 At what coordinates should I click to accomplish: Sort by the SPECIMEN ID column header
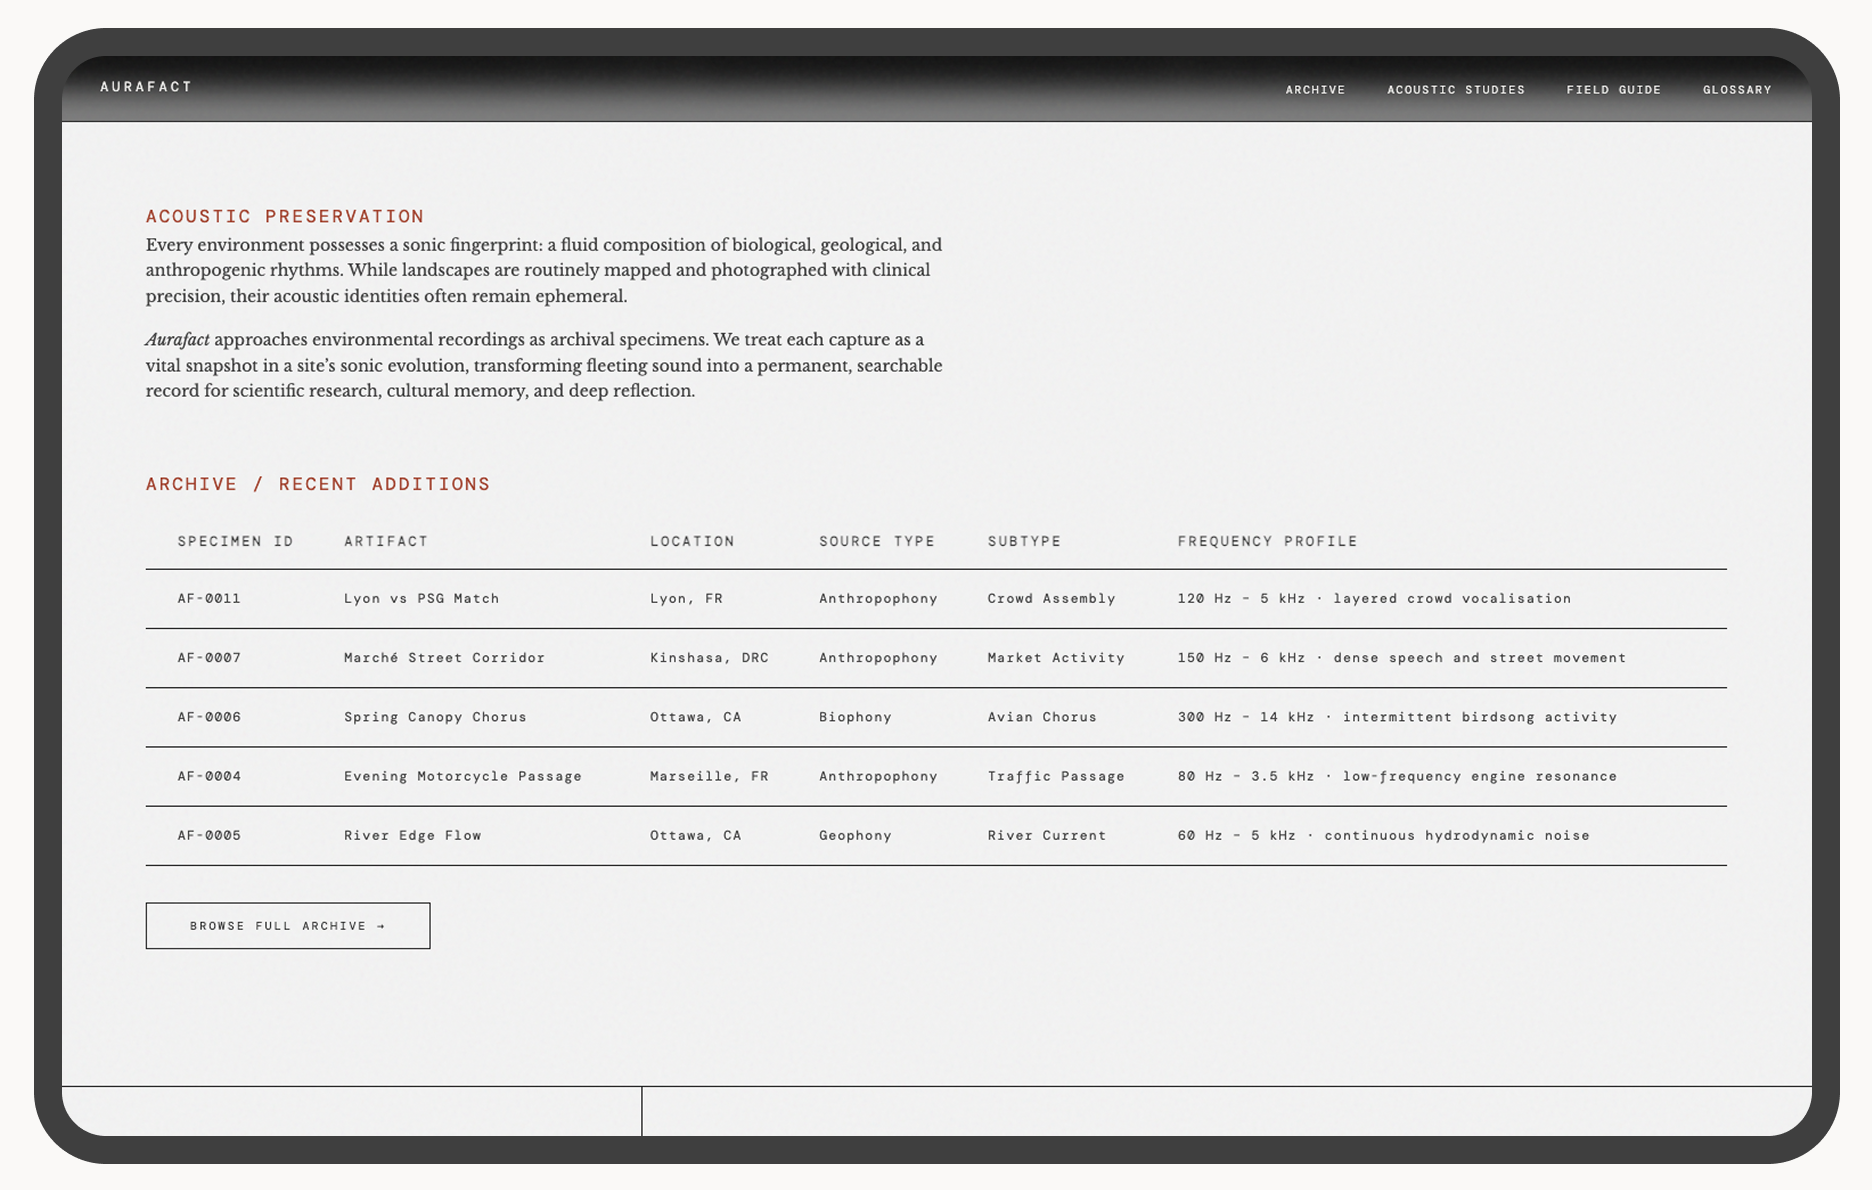235,541
